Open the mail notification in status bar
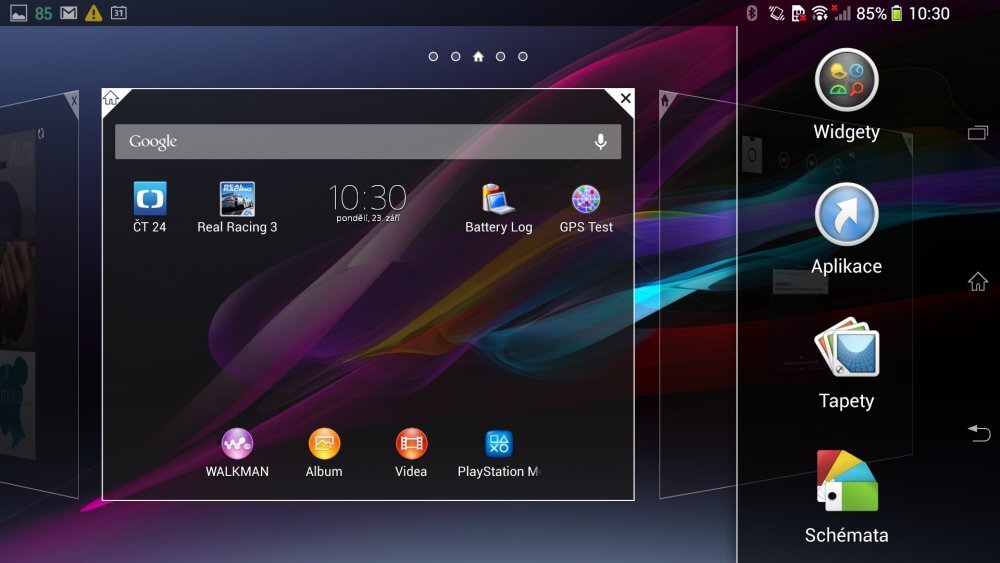The height and width of the screenshot is (563, 1000). (x=69, y=13)
